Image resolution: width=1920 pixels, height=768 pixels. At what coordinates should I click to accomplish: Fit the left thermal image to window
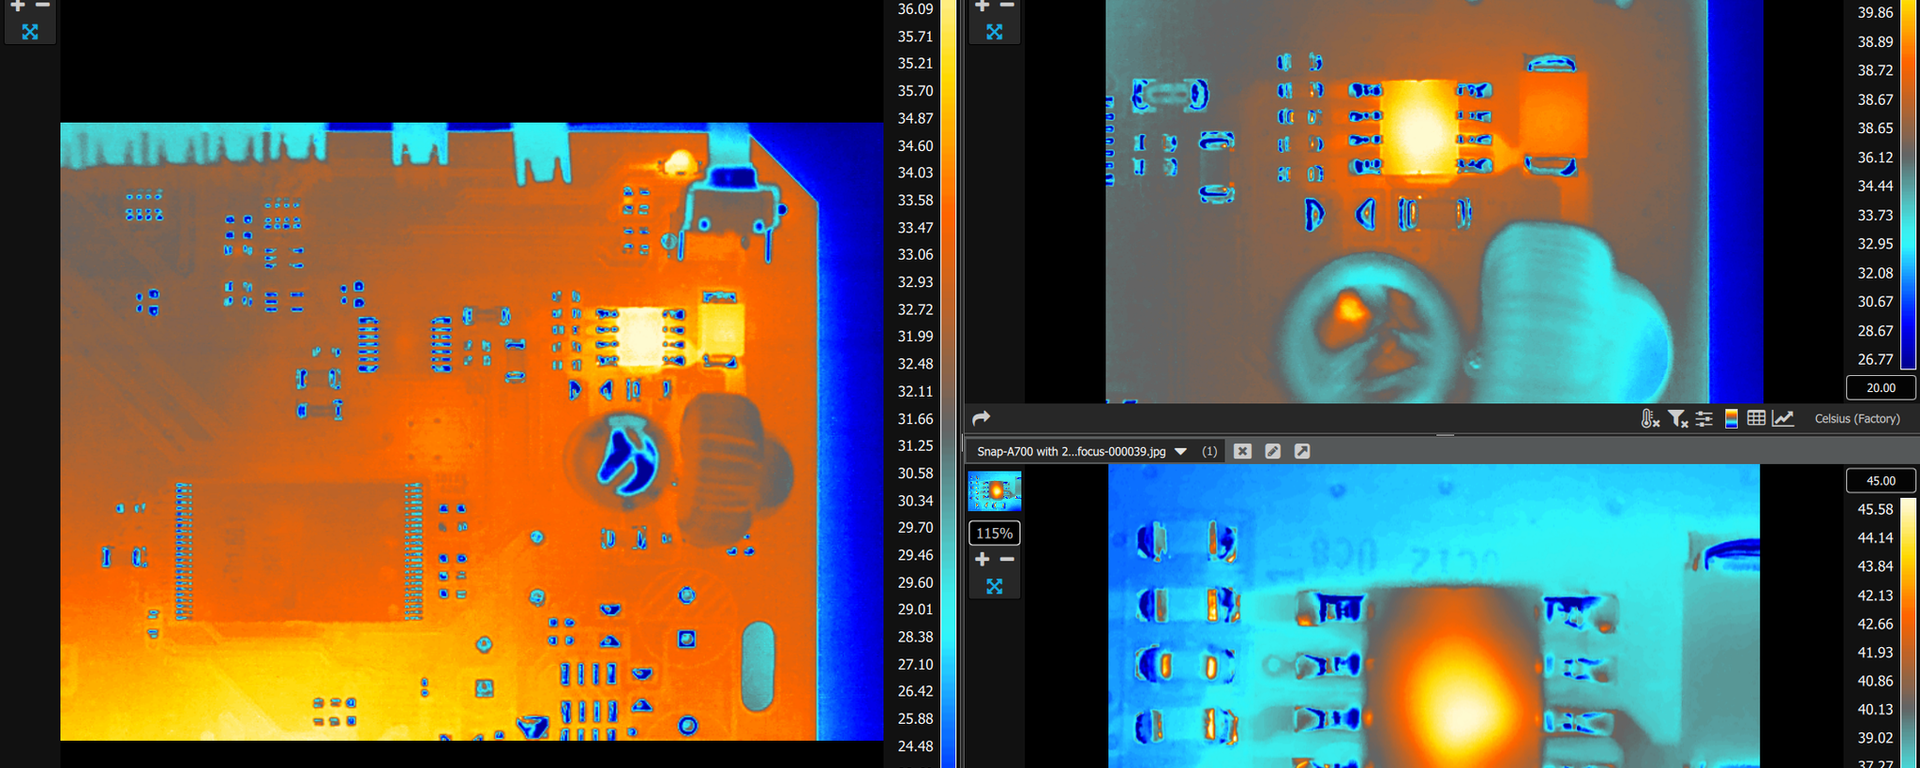tap(30, 32)
